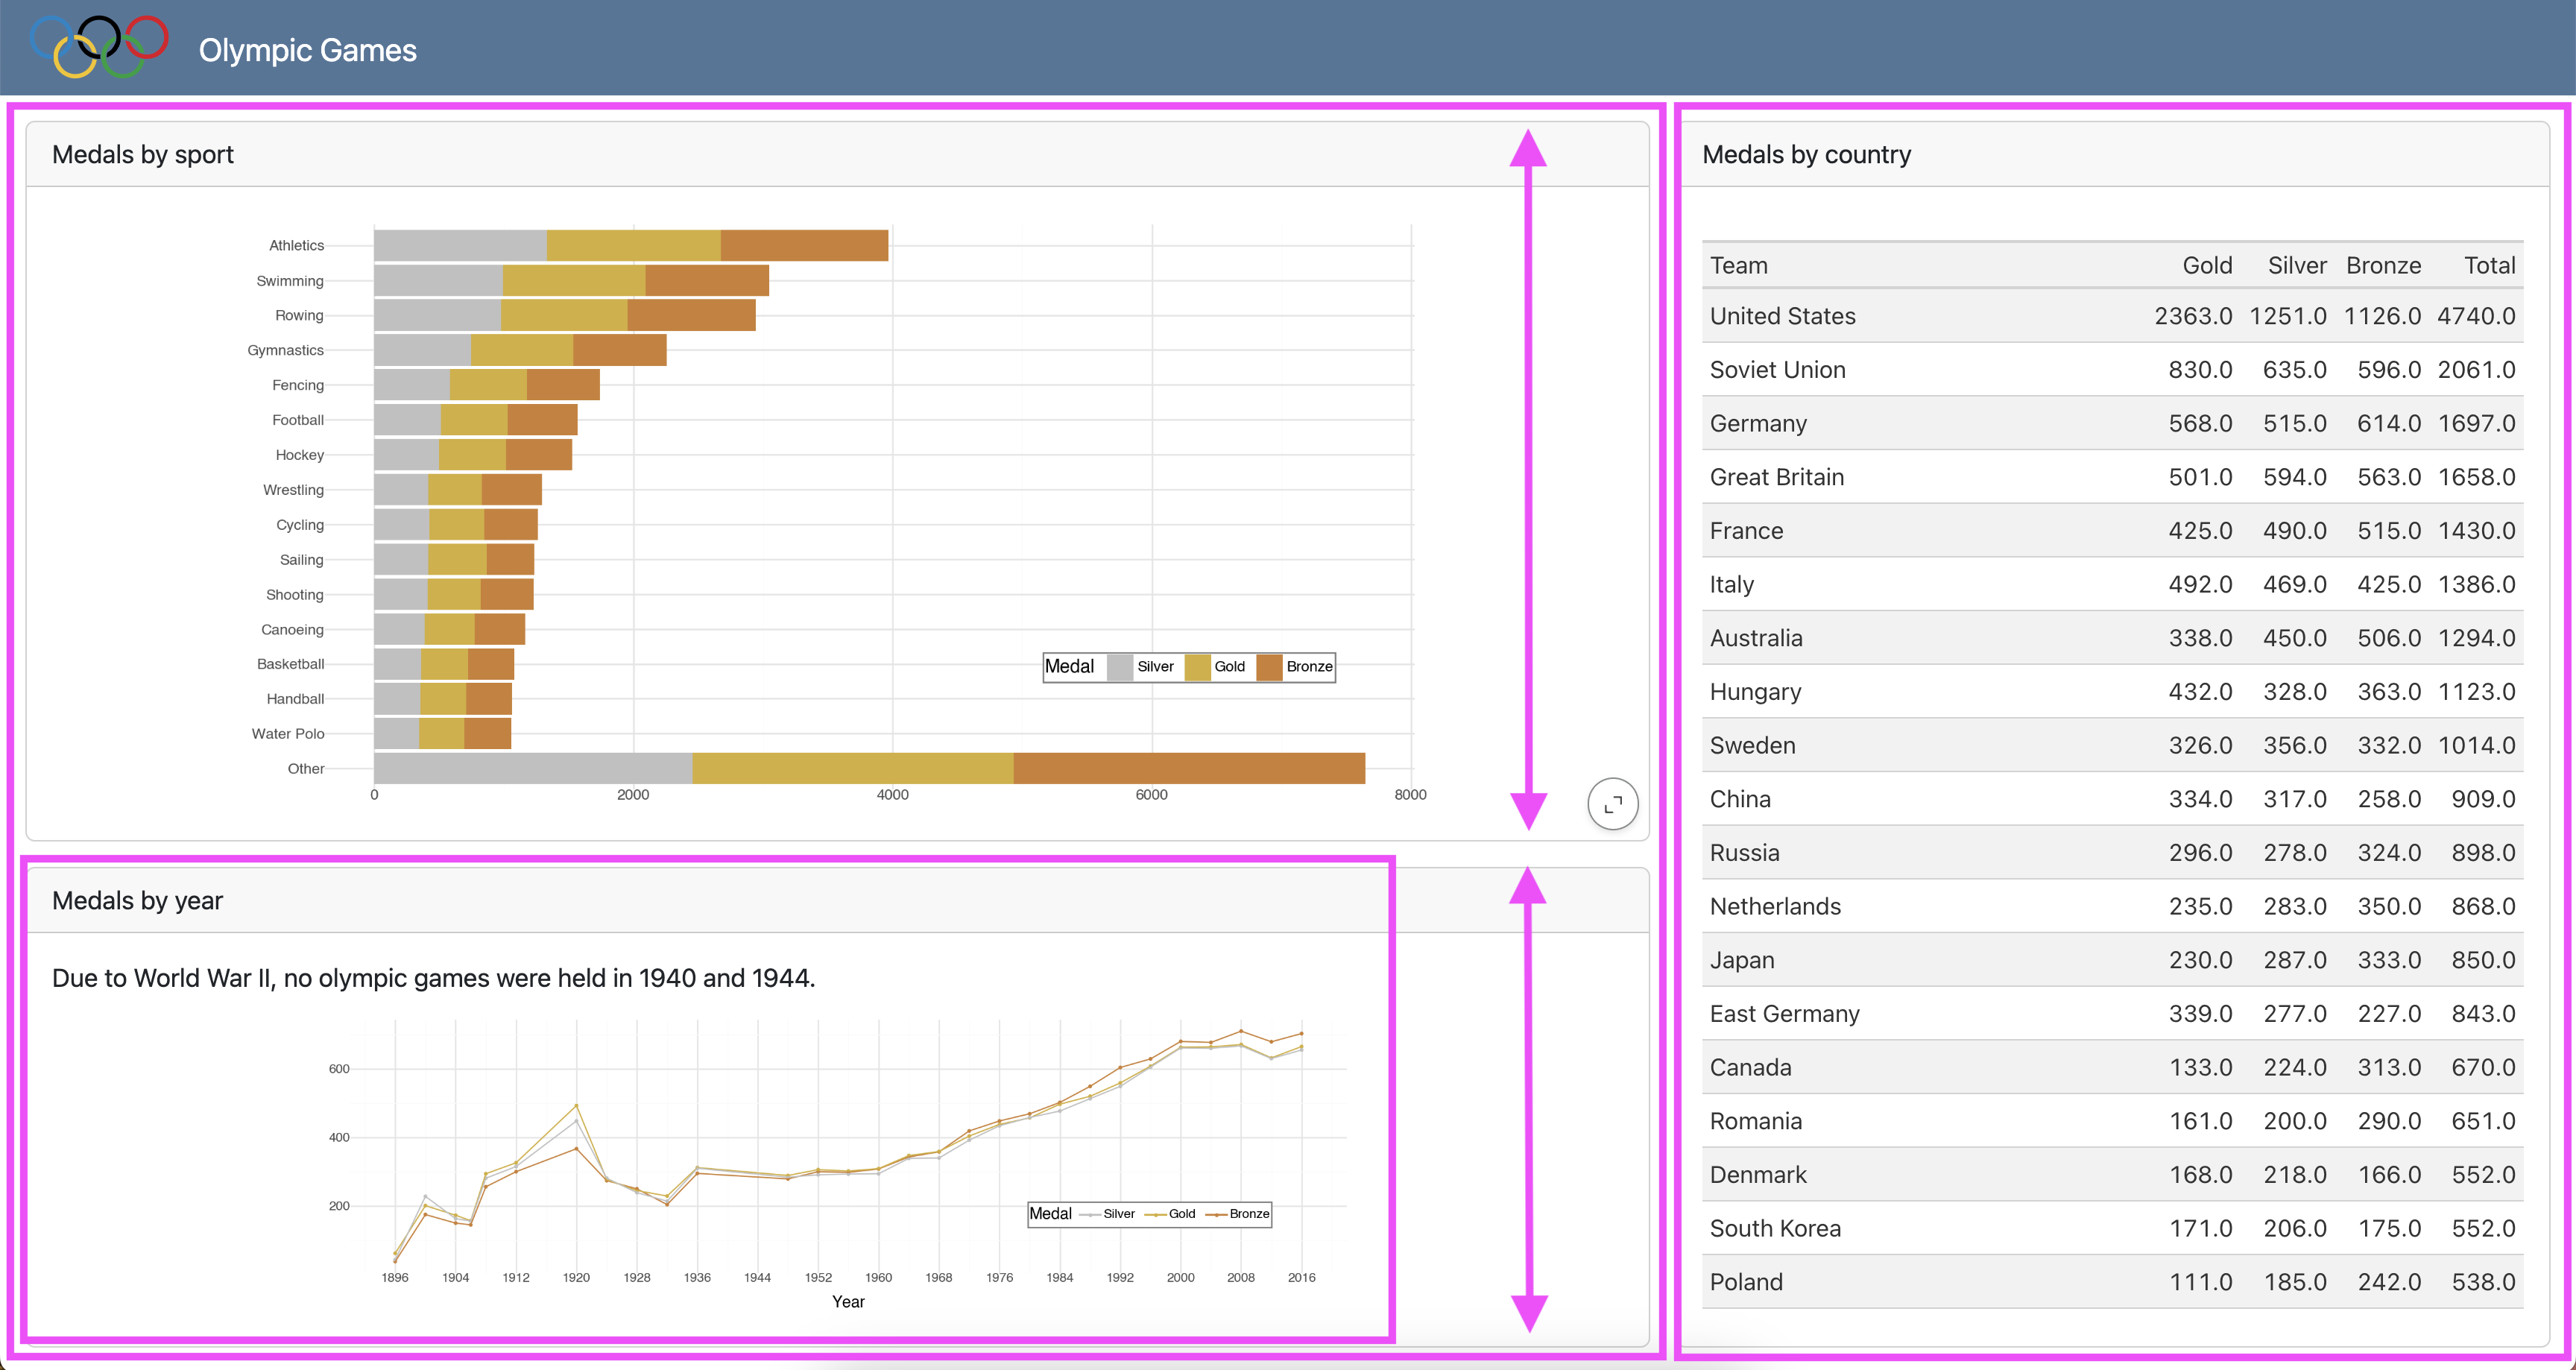This screenshot has height=1370, width=2576.
Task: Click the Swimming label on sport axis
Action: pos(289,281)
